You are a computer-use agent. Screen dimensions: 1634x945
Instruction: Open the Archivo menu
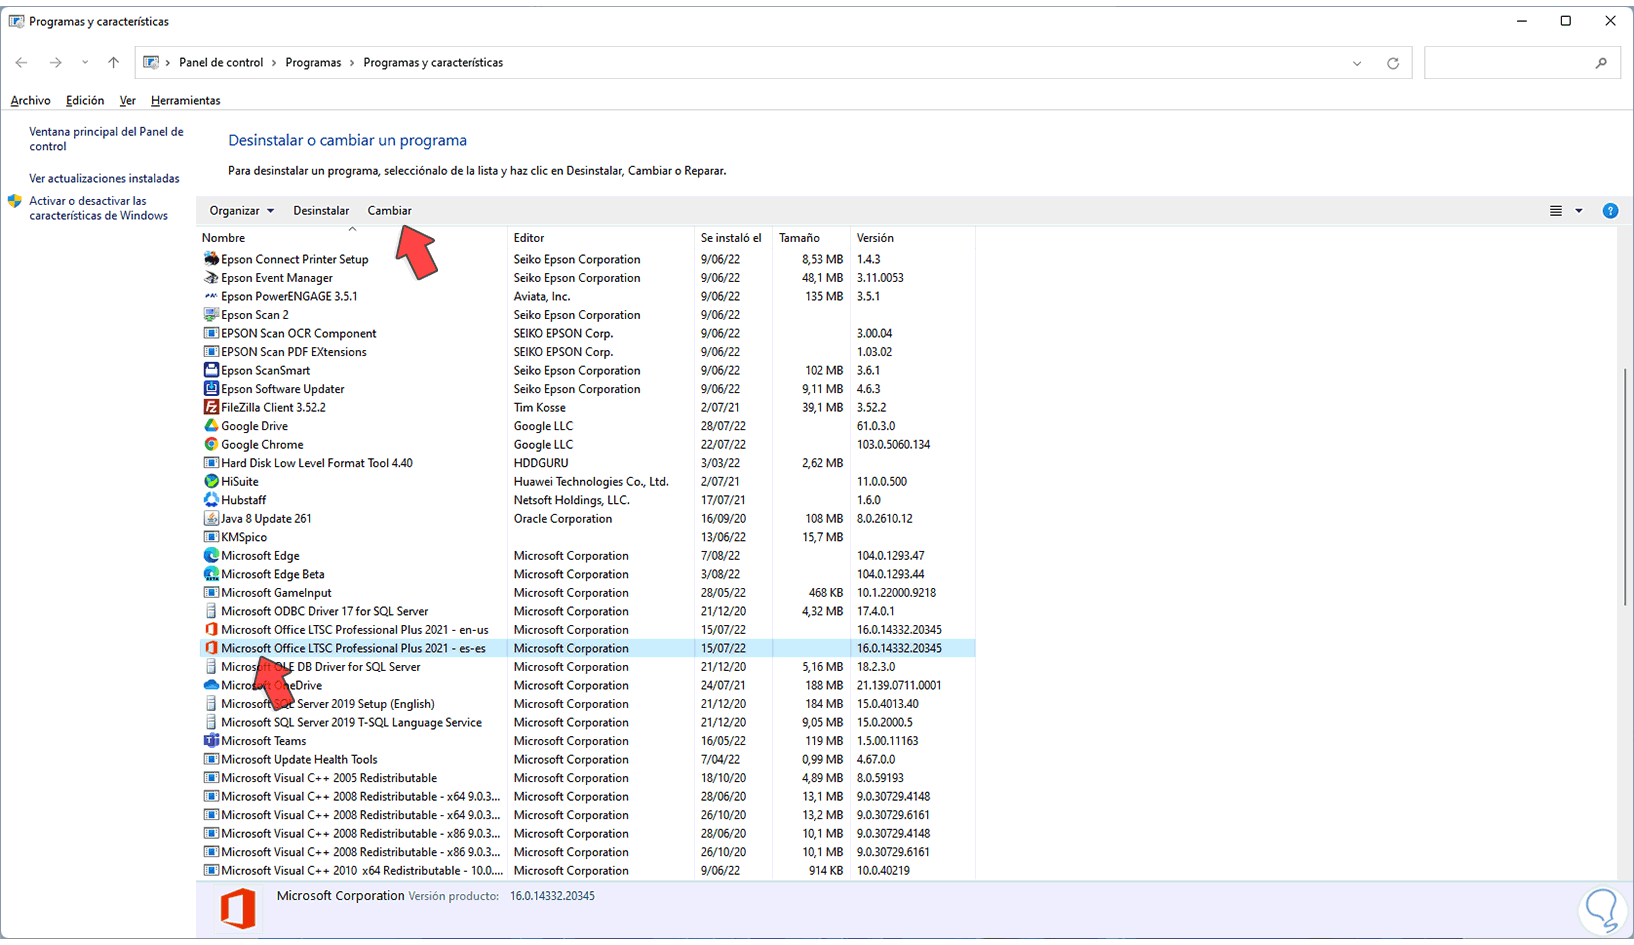[x=30, y=101]
